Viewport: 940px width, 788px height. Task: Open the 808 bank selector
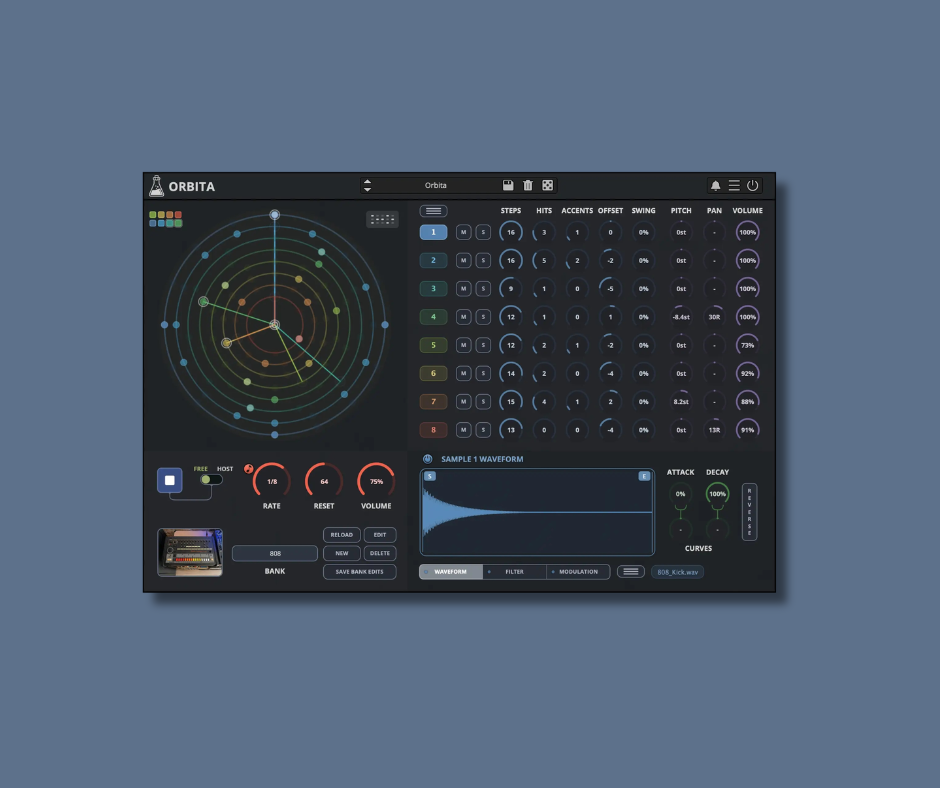(275, 553)
